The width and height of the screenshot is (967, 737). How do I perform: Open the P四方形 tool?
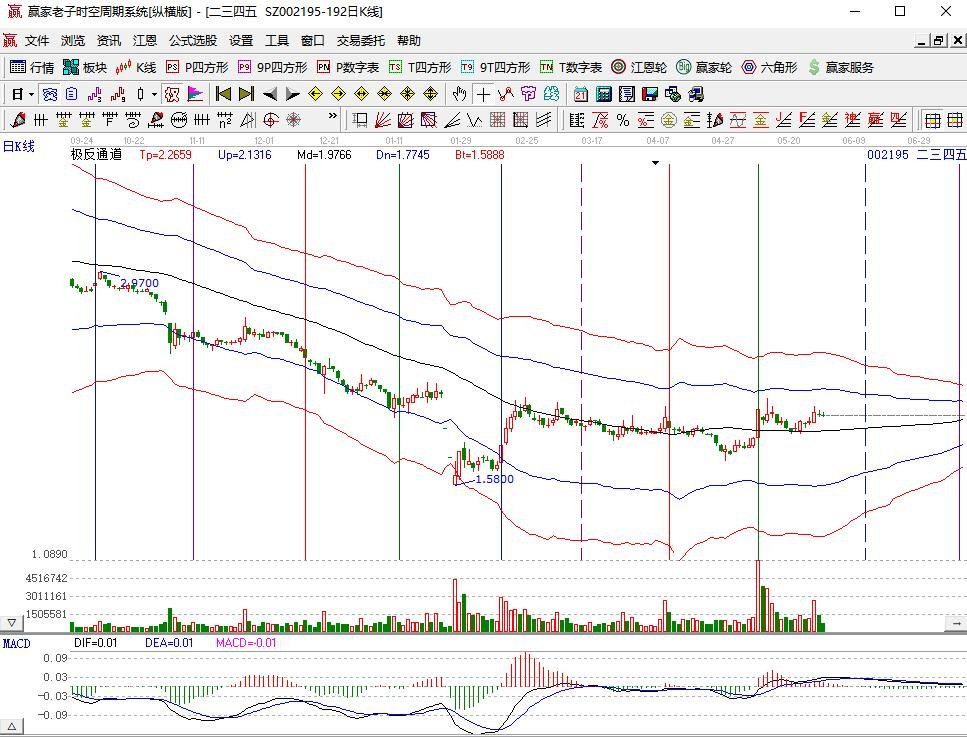click(197, 67)
